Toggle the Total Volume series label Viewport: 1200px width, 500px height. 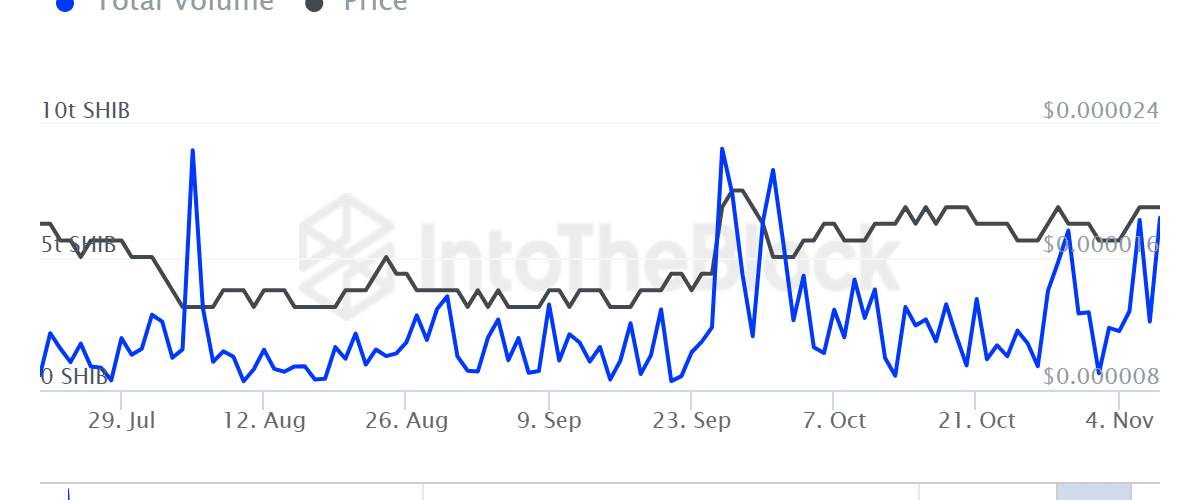pyautogui.click(x=186, y=4)
